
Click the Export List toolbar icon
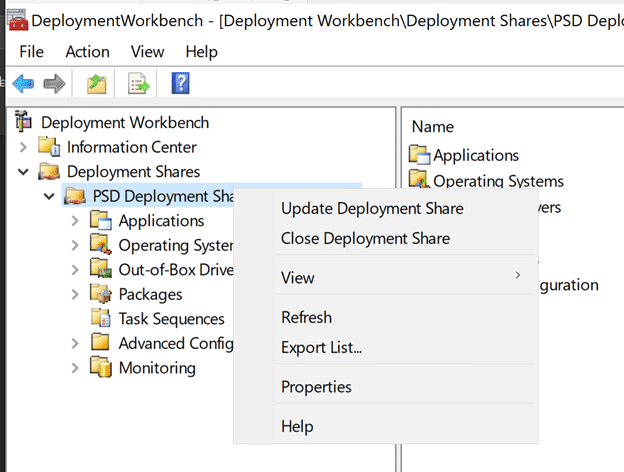pos(138,84)
